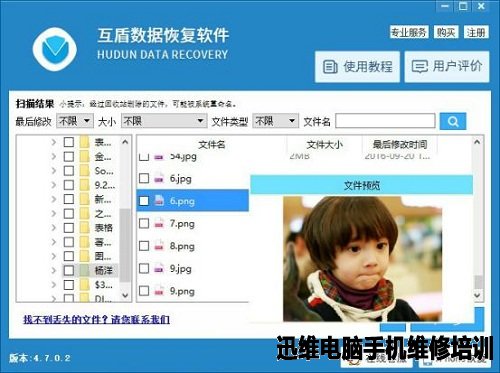Screen dimensions: 500x373
Task: Click the folder icon beside 9.2...
Action: (85, 185)
